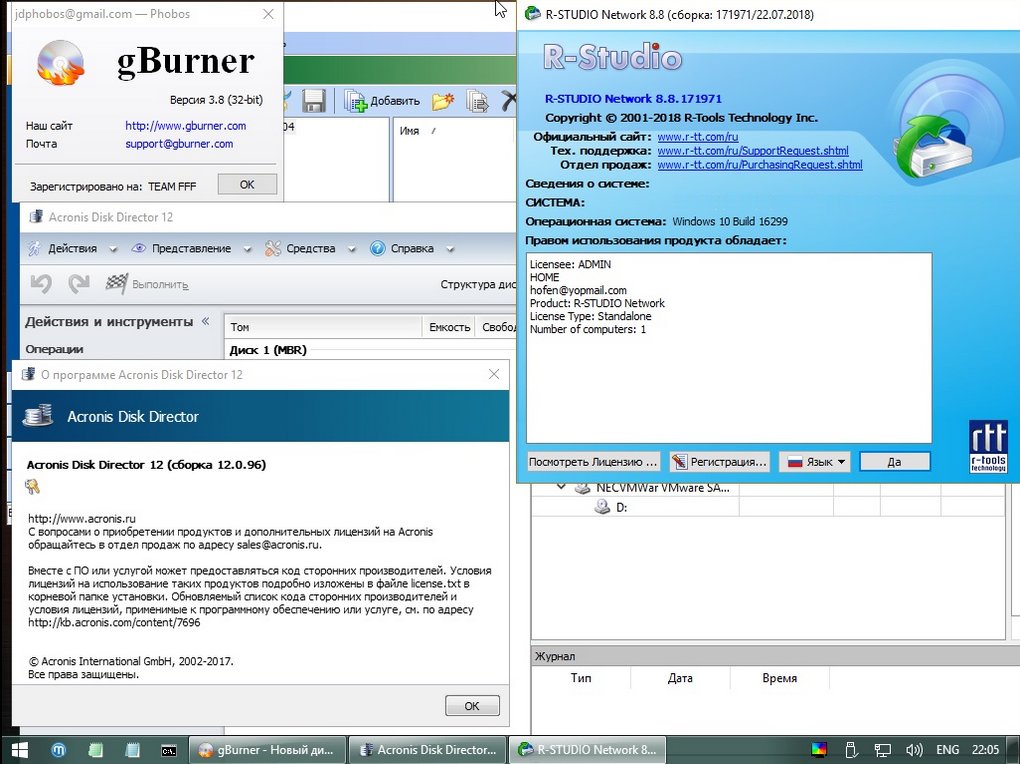
Task: Click the Посмотреть Лицензию button
Action: tap(593, 461)
